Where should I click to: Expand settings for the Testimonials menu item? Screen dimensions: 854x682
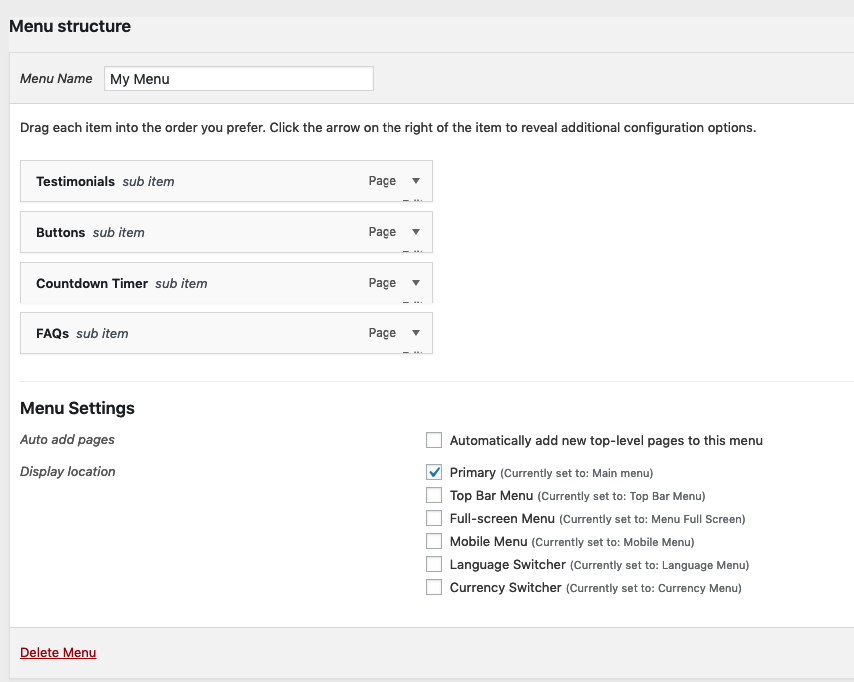[x=415, y=181]
